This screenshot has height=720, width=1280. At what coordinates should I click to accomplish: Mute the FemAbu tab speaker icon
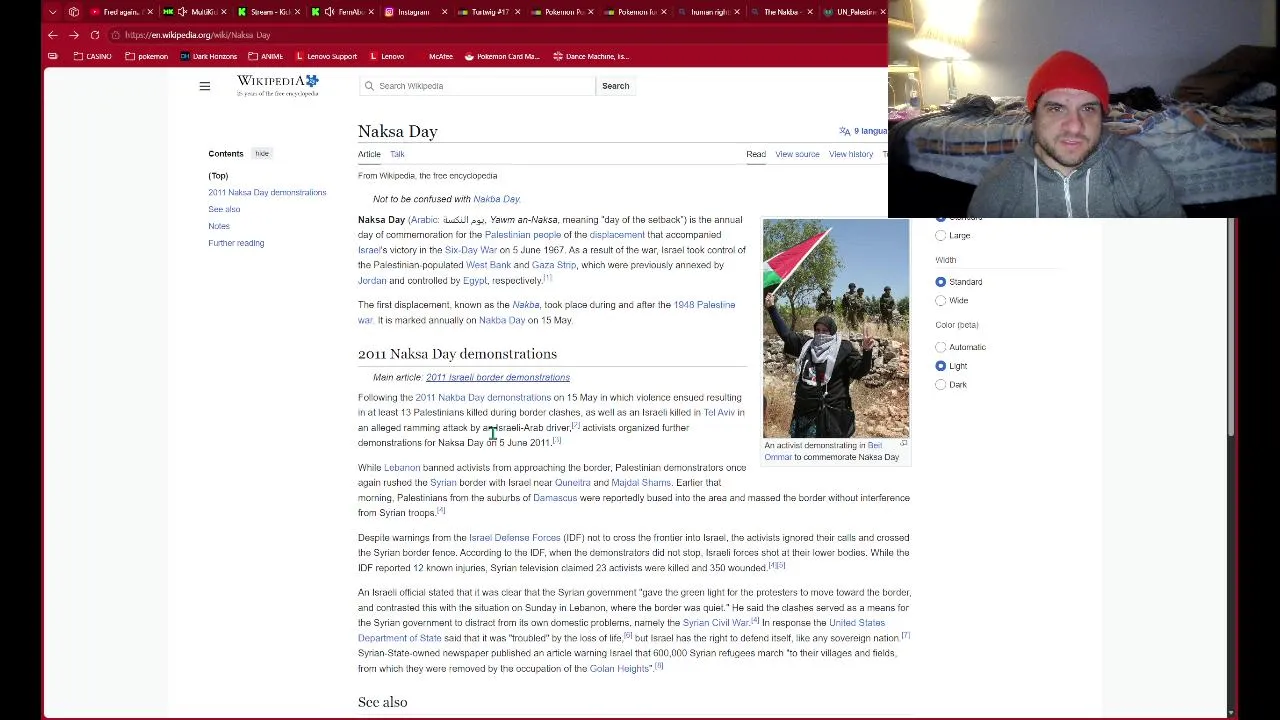[x=329, y=12]
